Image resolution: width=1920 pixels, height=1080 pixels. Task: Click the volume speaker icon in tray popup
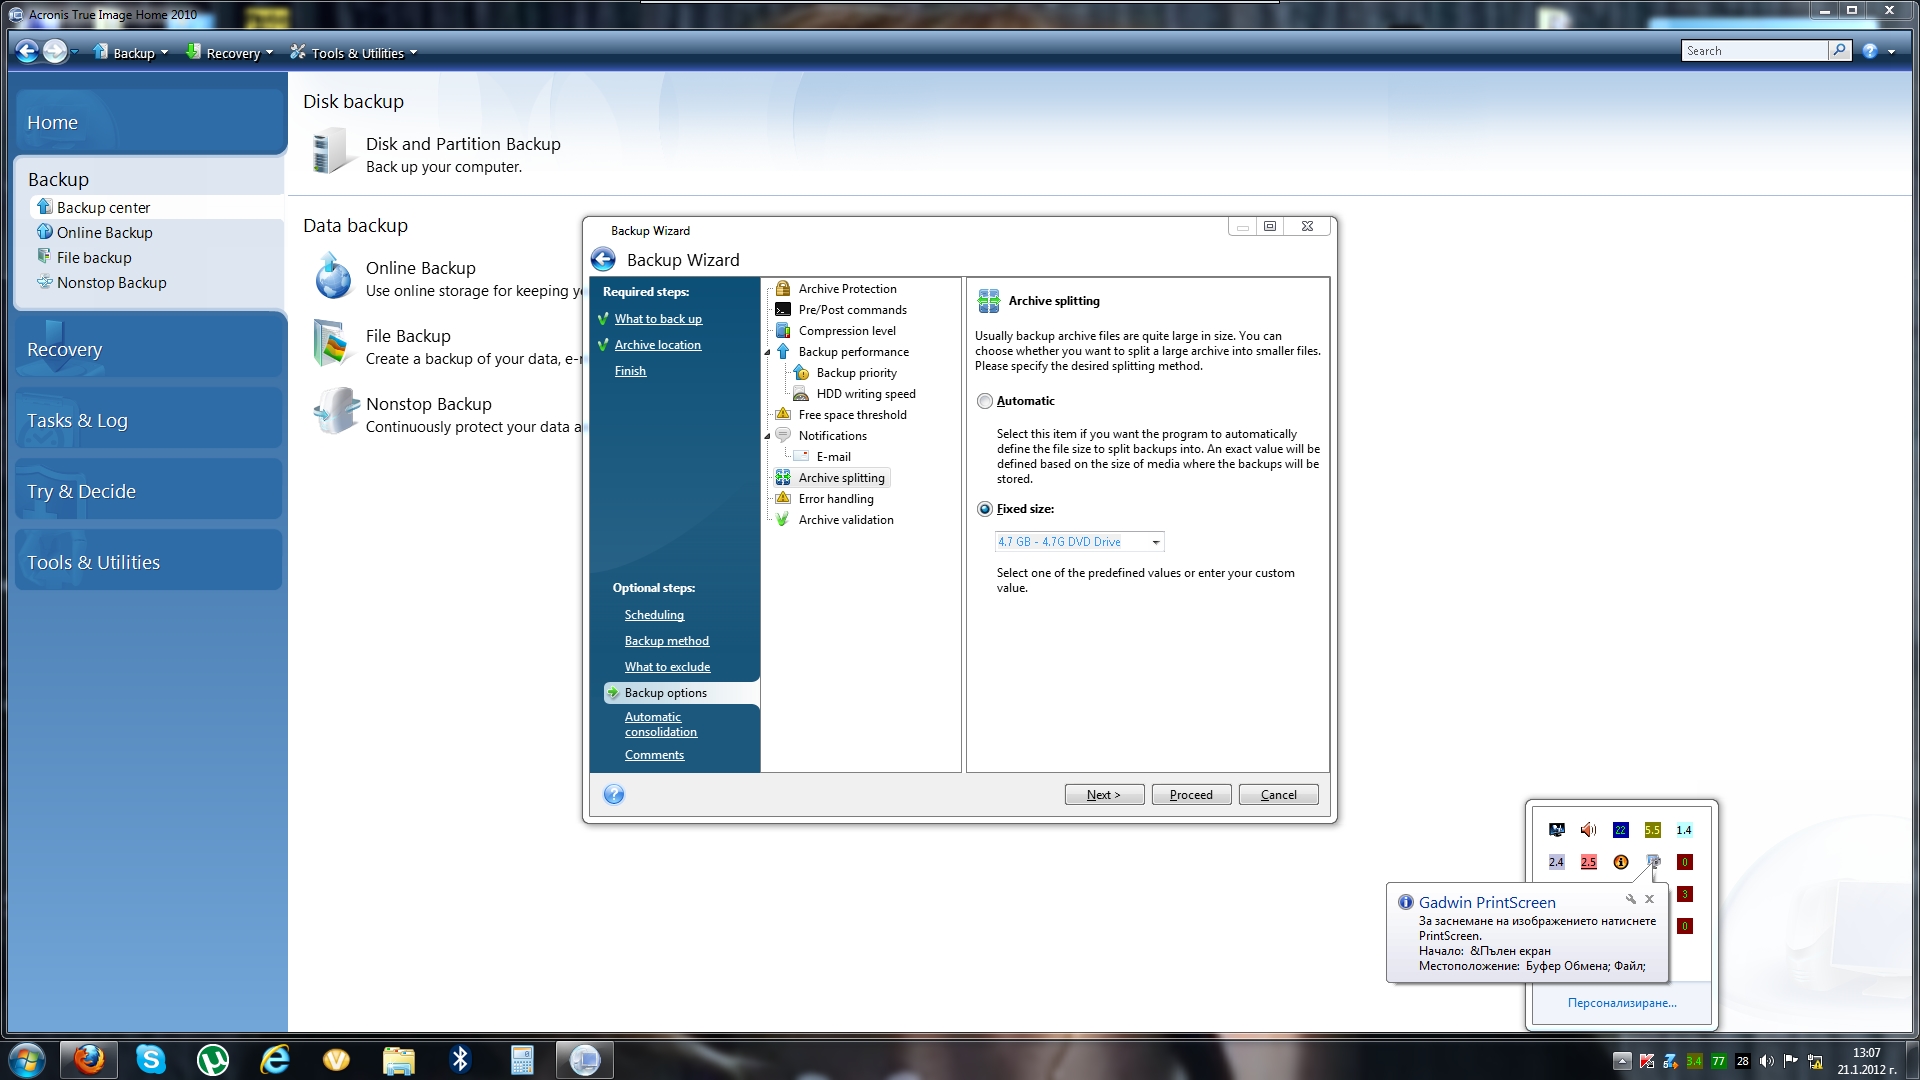[x=1588, y=830]
